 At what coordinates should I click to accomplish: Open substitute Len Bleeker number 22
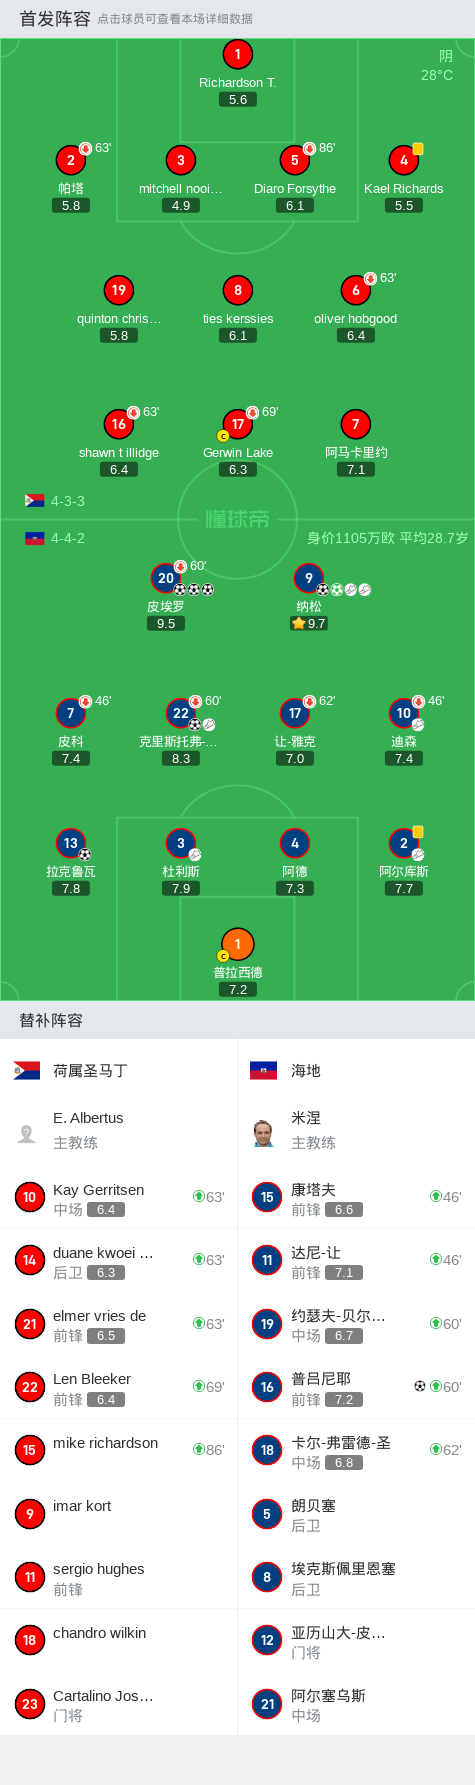pyautogui.click(x=119, y=1387)
